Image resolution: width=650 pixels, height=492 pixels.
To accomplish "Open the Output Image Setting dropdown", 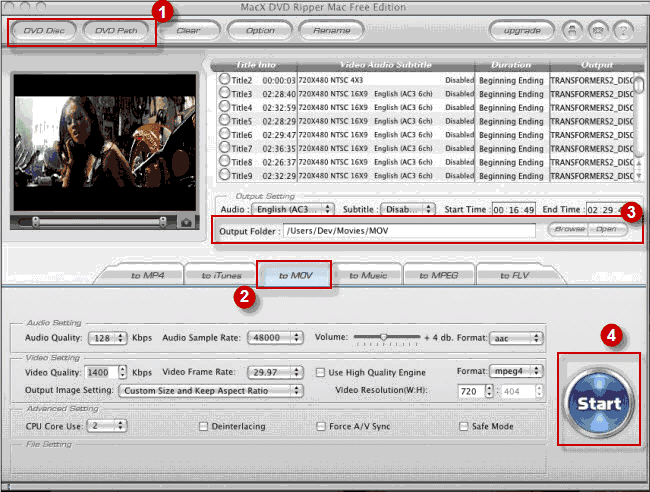I will (x=211, y=390).
